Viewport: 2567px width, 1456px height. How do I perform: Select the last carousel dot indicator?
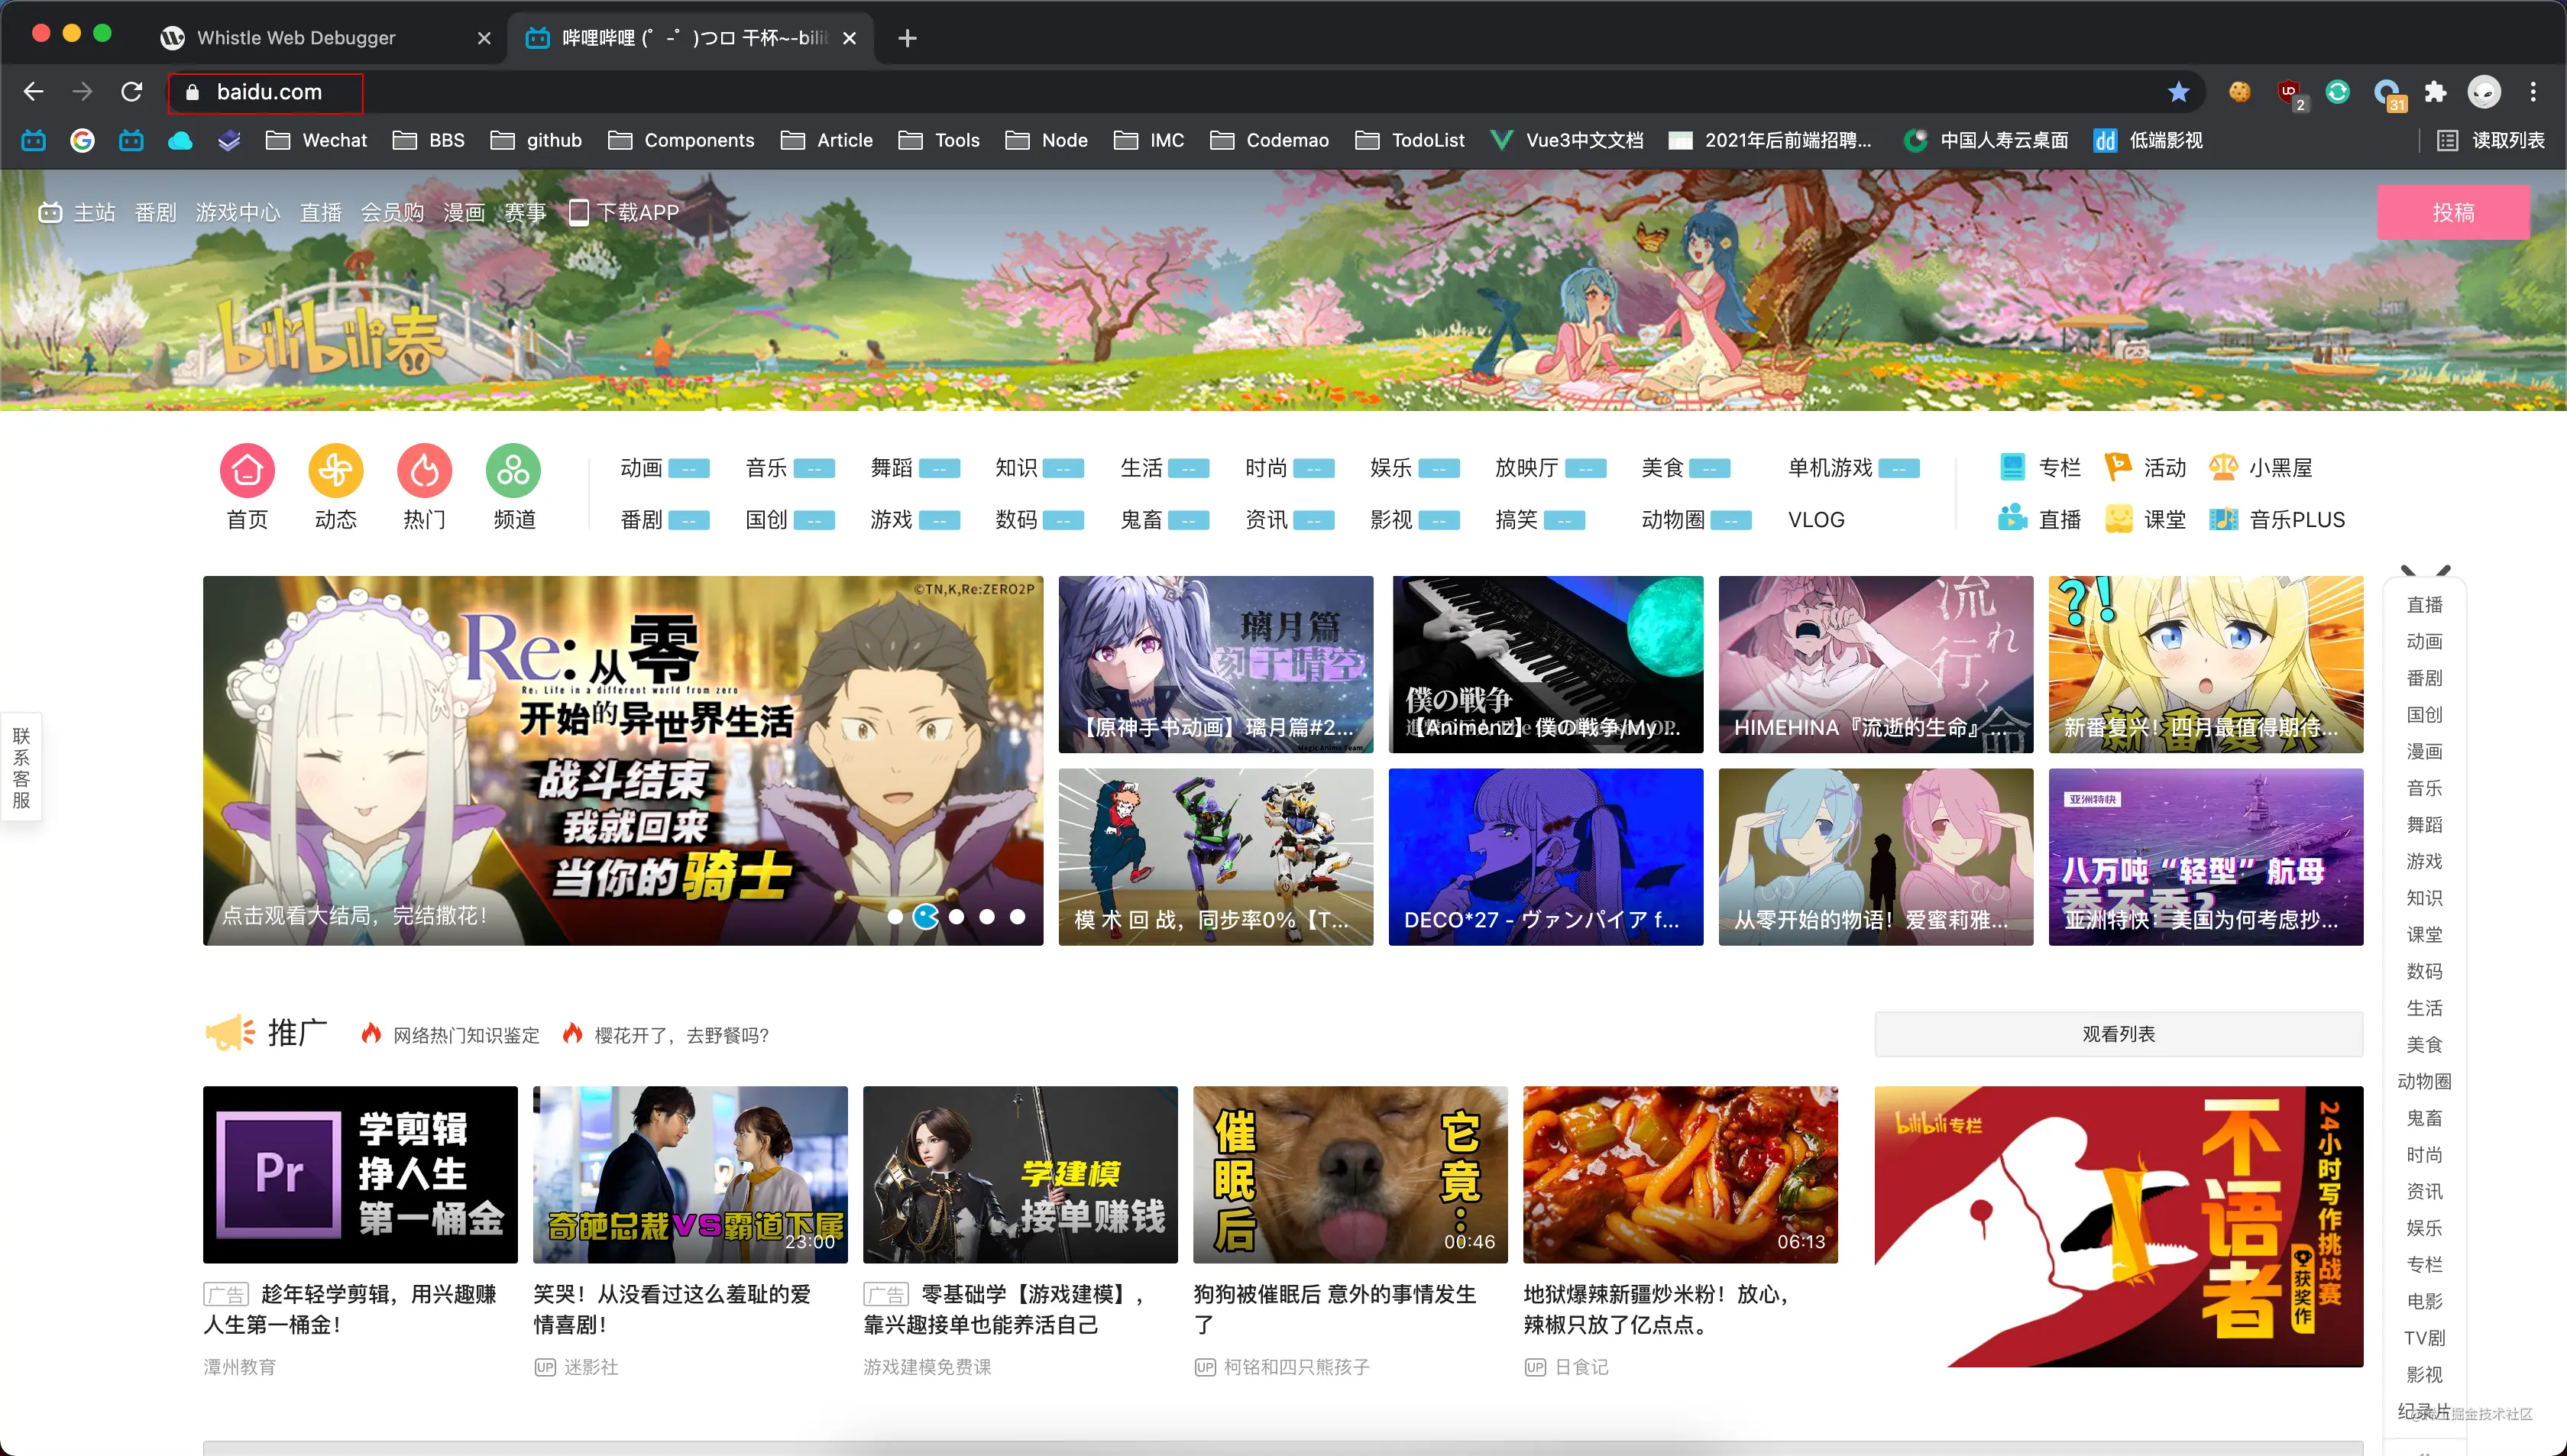pos(1017,916)
